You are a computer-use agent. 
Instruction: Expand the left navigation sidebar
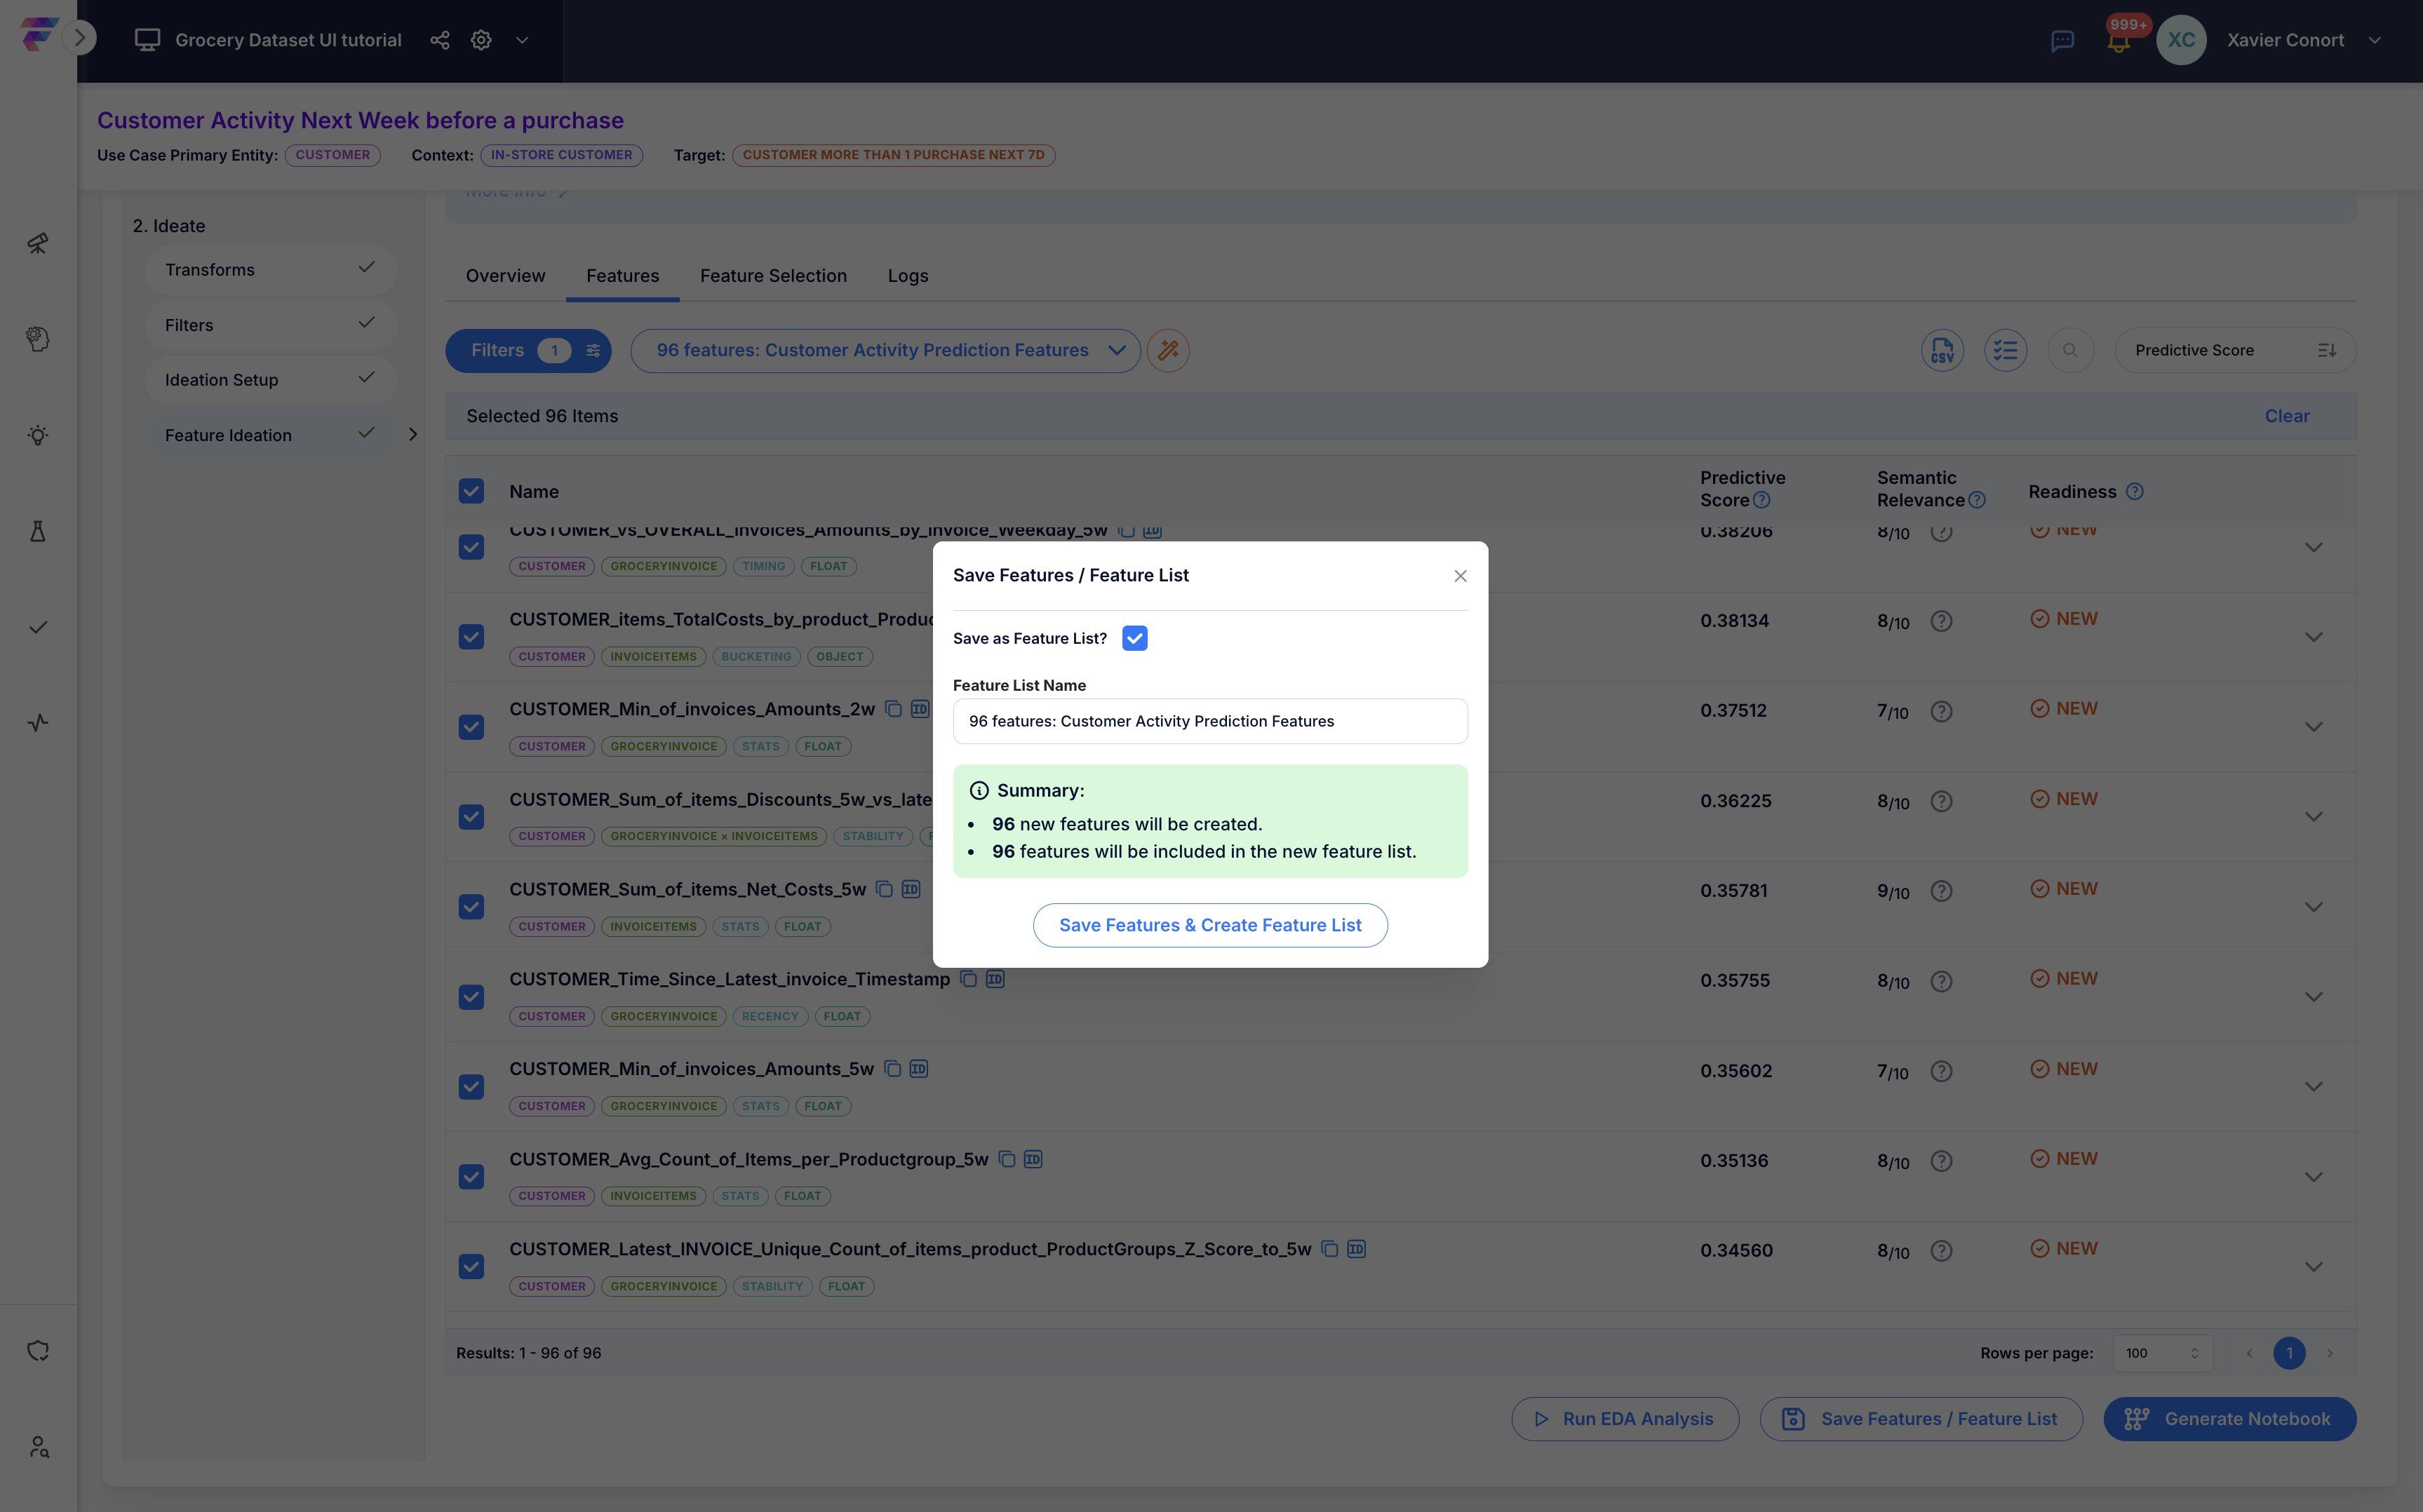tap(80, 38)
